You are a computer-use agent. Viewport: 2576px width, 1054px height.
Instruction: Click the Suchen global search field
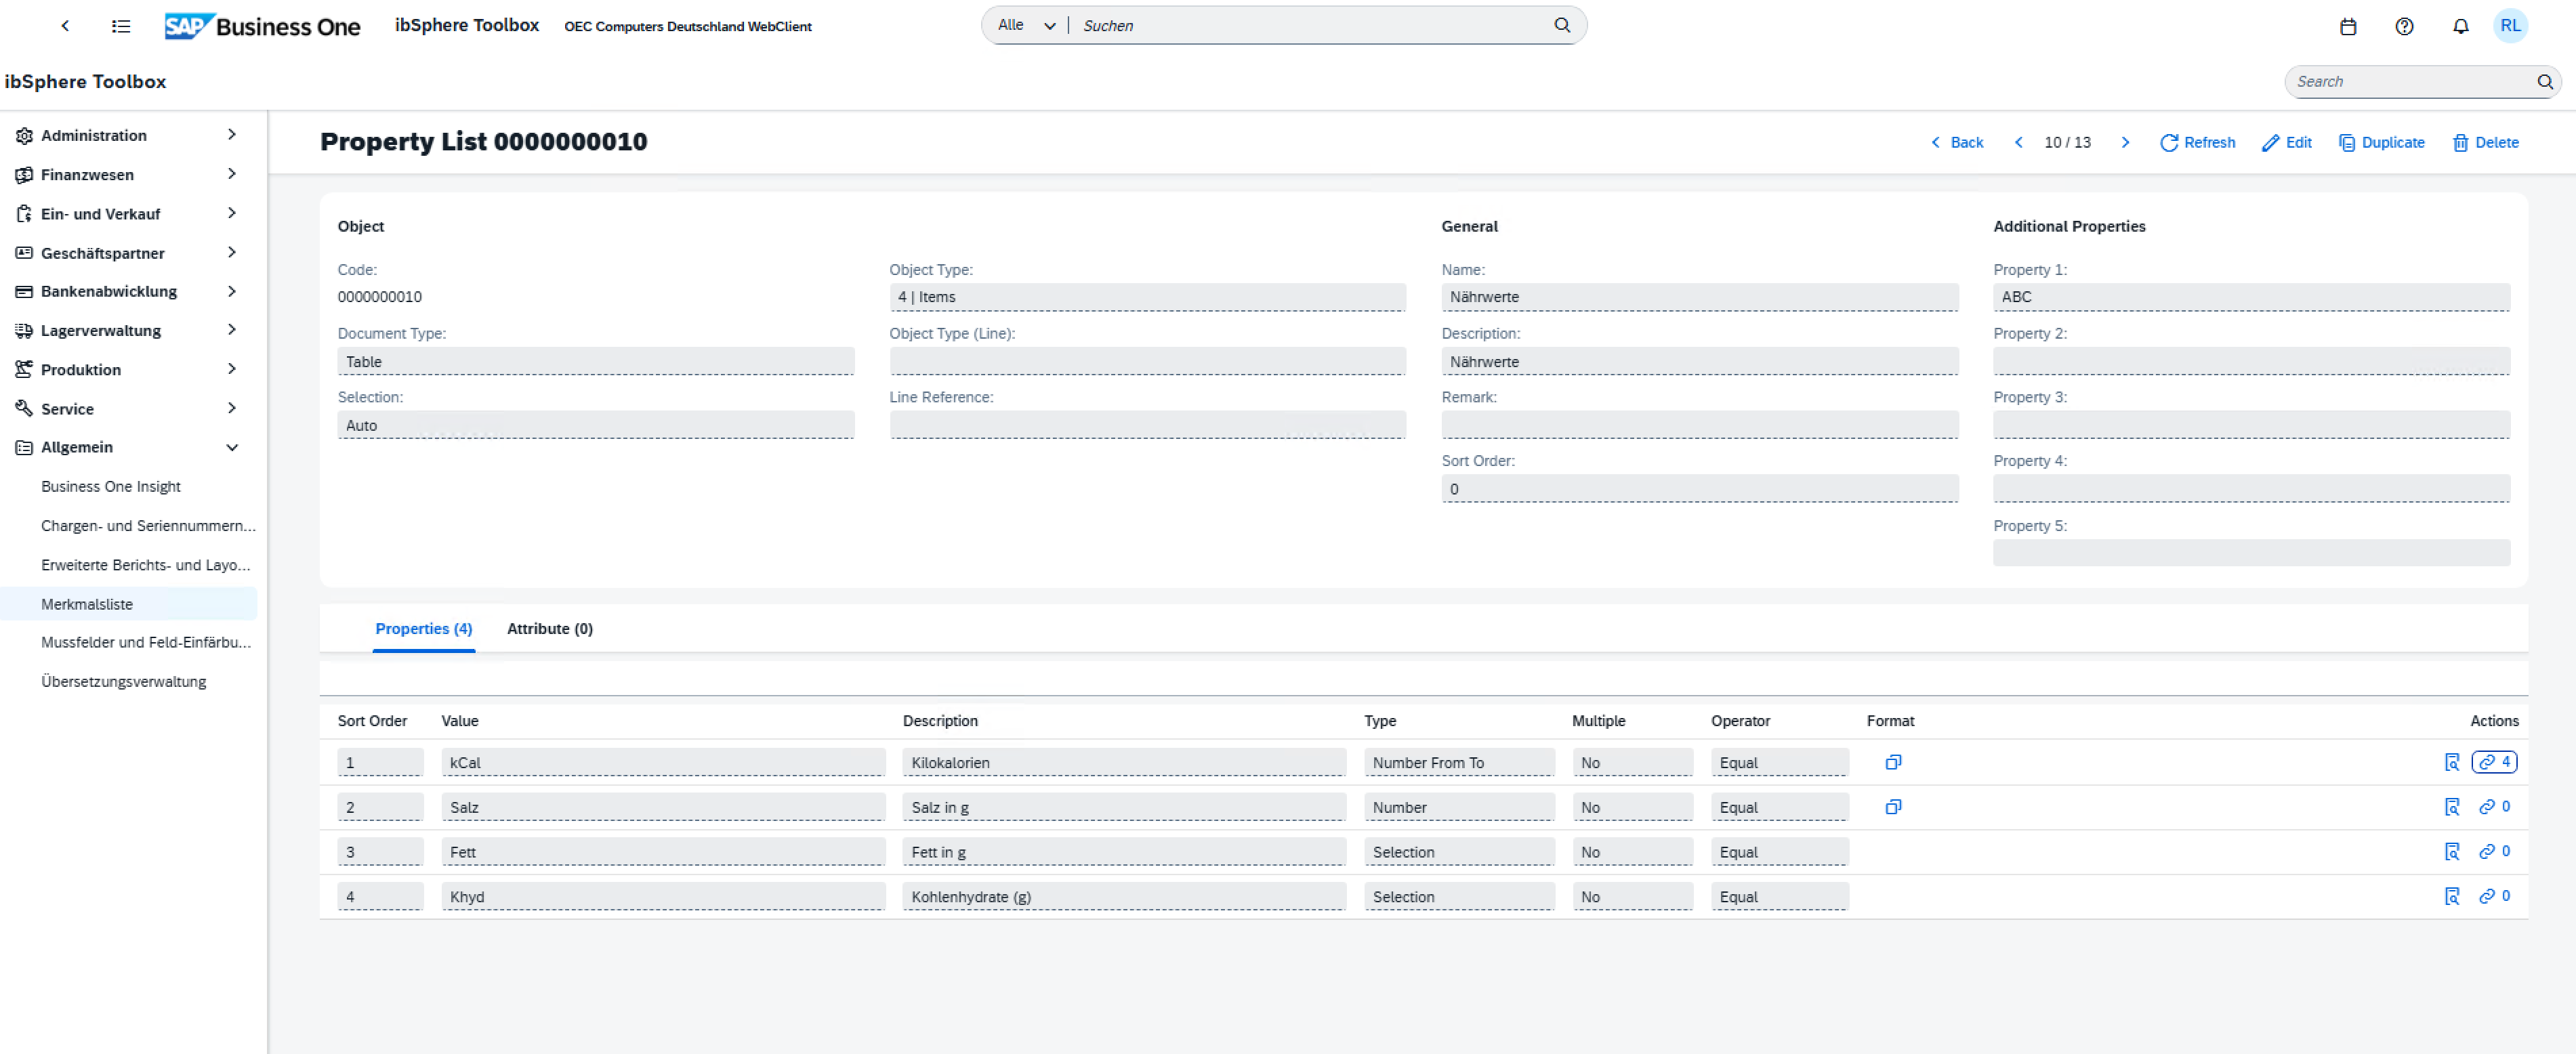click(x=1310, y=25)
